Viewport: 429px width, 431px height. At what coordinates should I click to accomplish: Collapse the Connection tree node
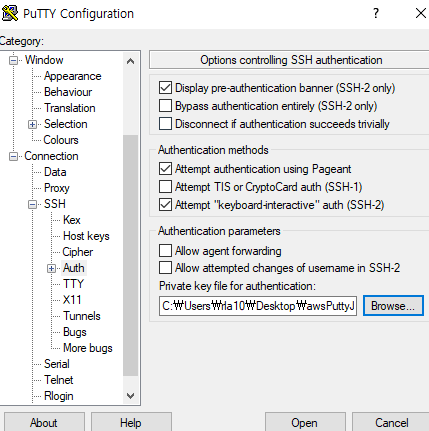(x=13, y=156)
